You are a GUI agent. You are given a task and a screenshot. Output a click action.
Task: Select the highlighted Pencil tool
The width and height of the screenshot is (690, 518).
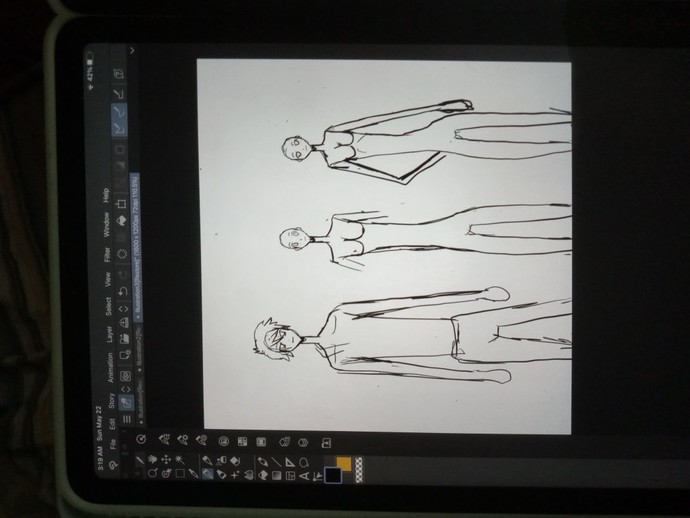click(x=207, y=474)
